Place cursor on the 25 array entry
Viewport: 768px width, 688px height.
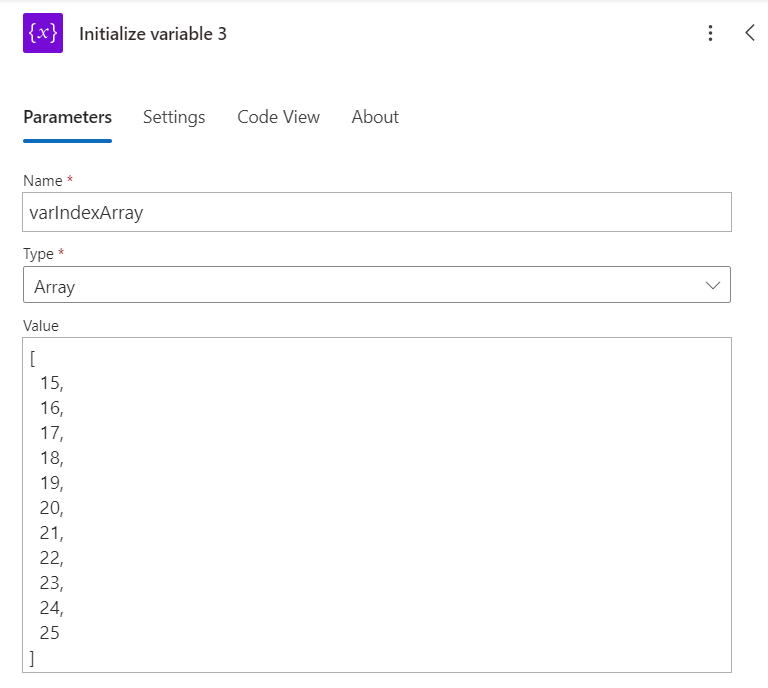click(50, 633)
